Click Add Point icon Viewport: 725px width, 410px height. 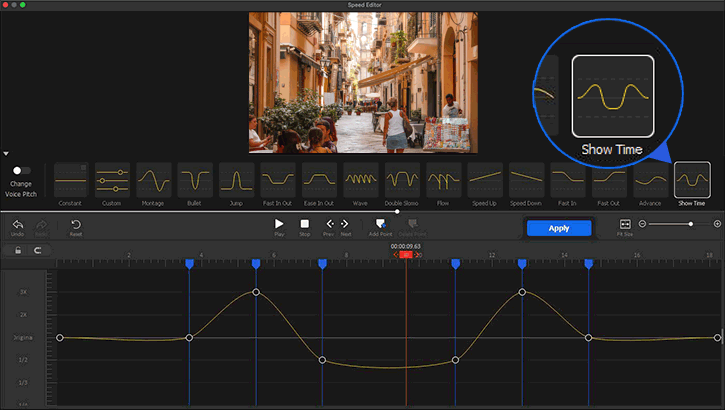coord(381,225)
